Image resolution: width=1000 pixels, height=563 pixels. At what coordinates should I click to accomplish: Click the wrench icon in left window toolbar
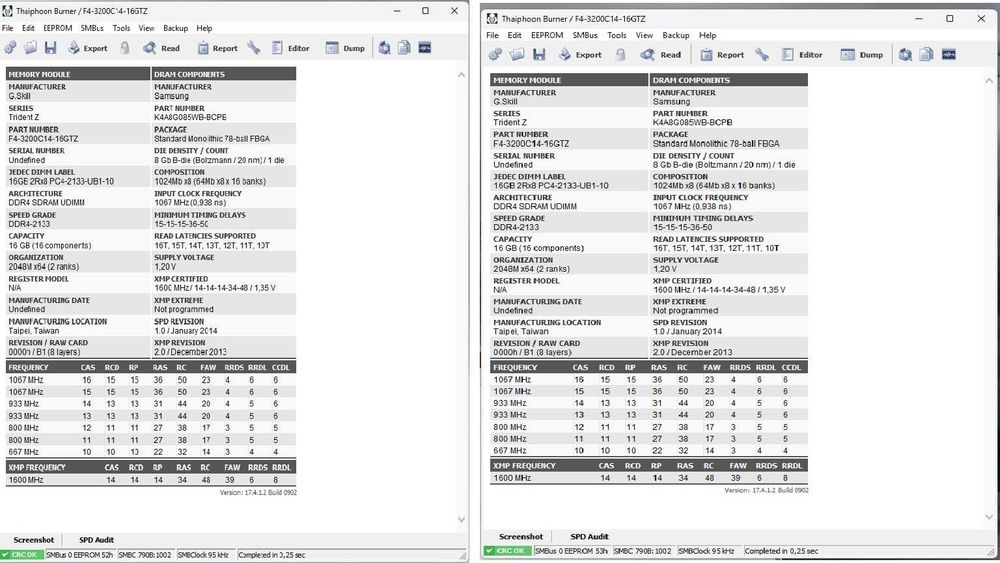(x=254, y=48)
